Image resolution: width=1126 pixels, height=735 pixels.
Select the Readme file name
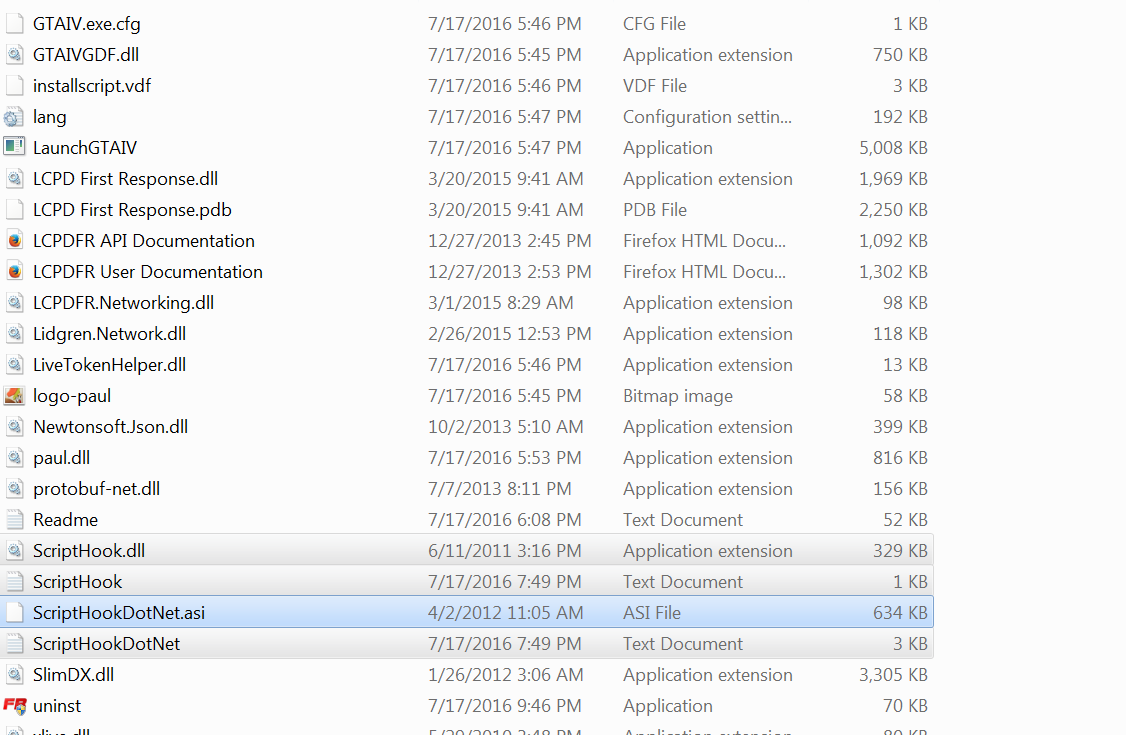65,520
